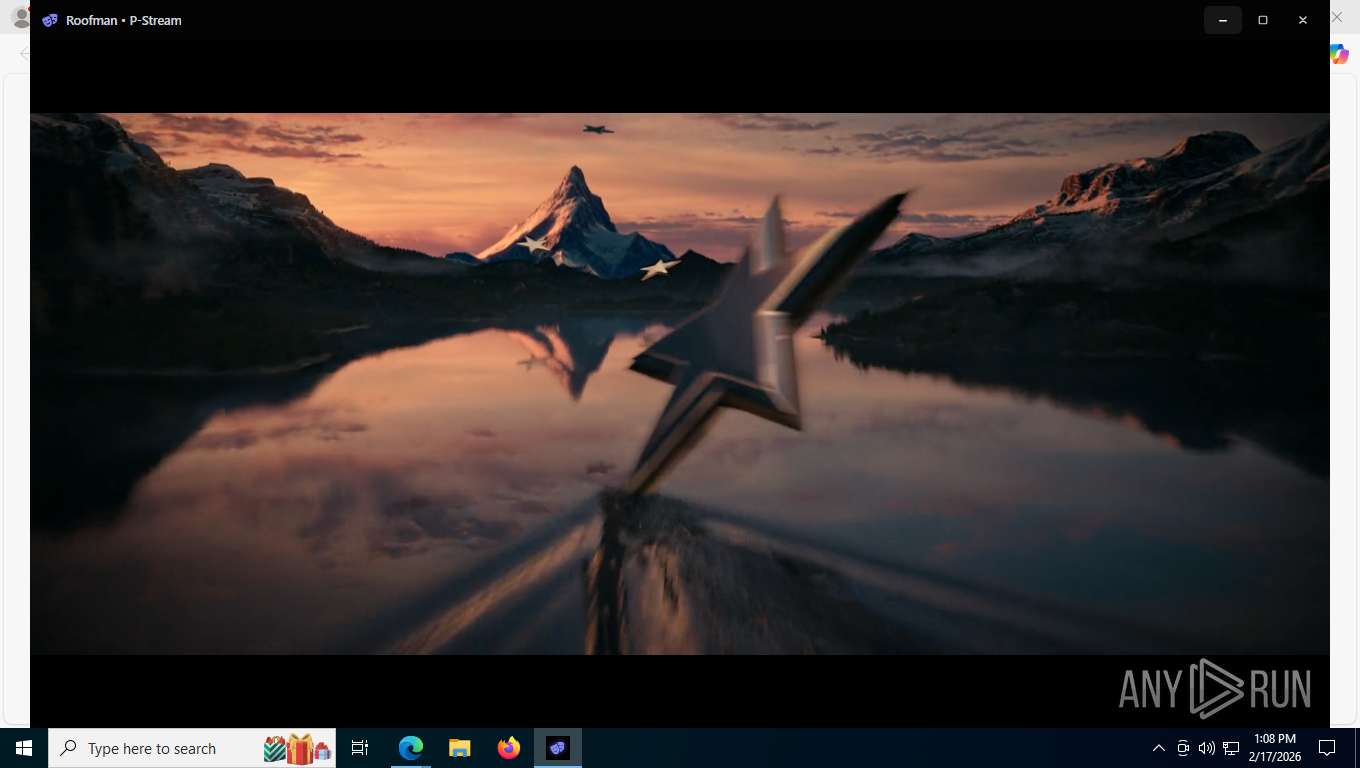1360x768 pixels.
Task: Open Task View from the taskbar
Action: [360, 748]
